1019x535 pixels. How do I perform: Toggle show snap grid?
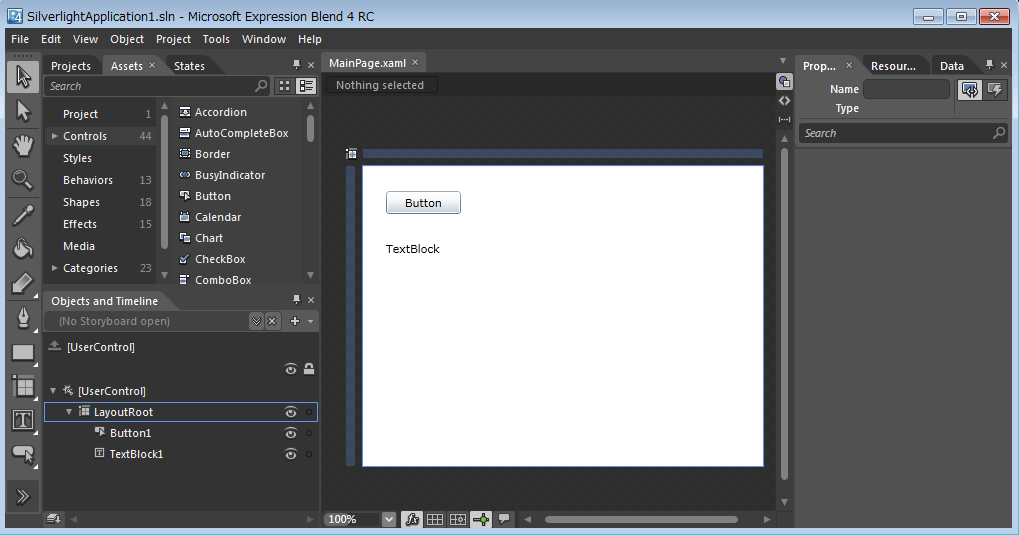click(x=435, y=519)
